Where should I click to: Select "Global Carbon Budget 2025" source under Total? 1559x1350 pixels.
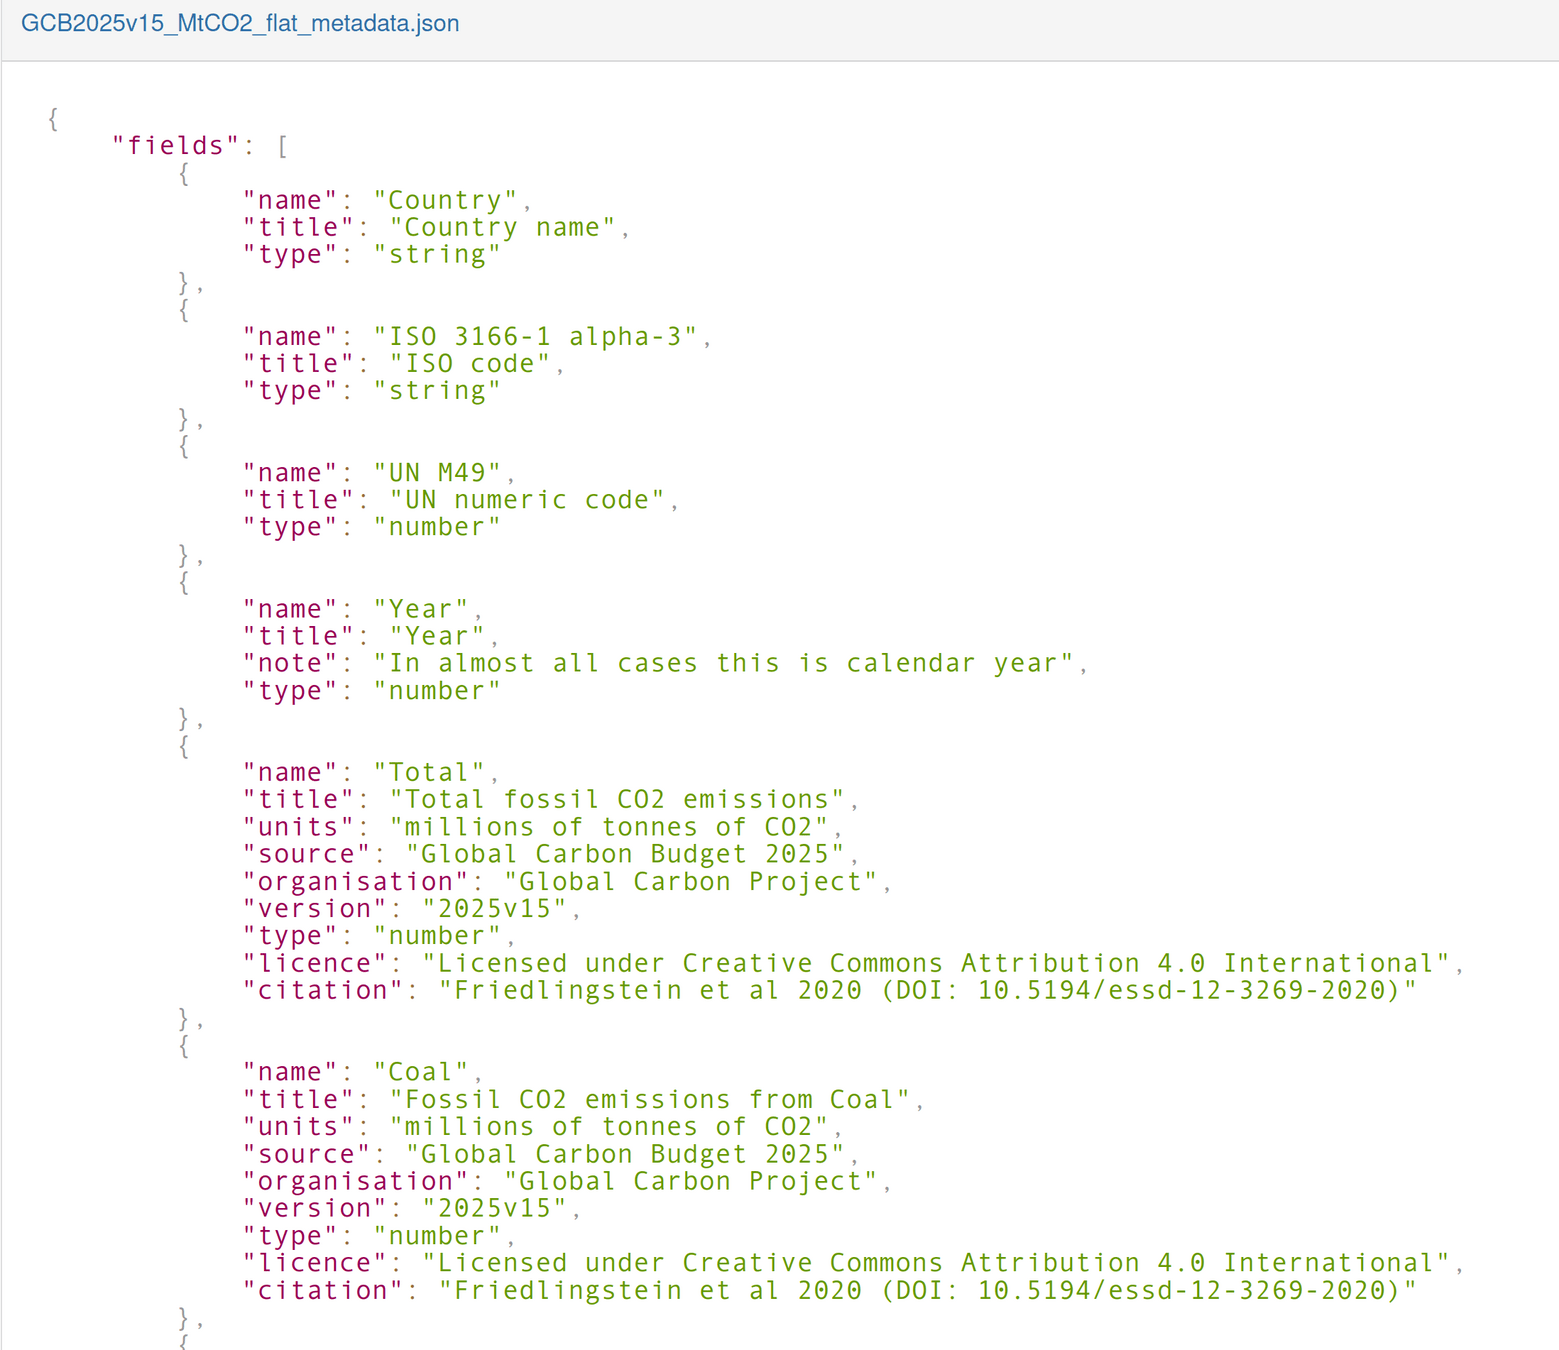[x=625, y=854]
